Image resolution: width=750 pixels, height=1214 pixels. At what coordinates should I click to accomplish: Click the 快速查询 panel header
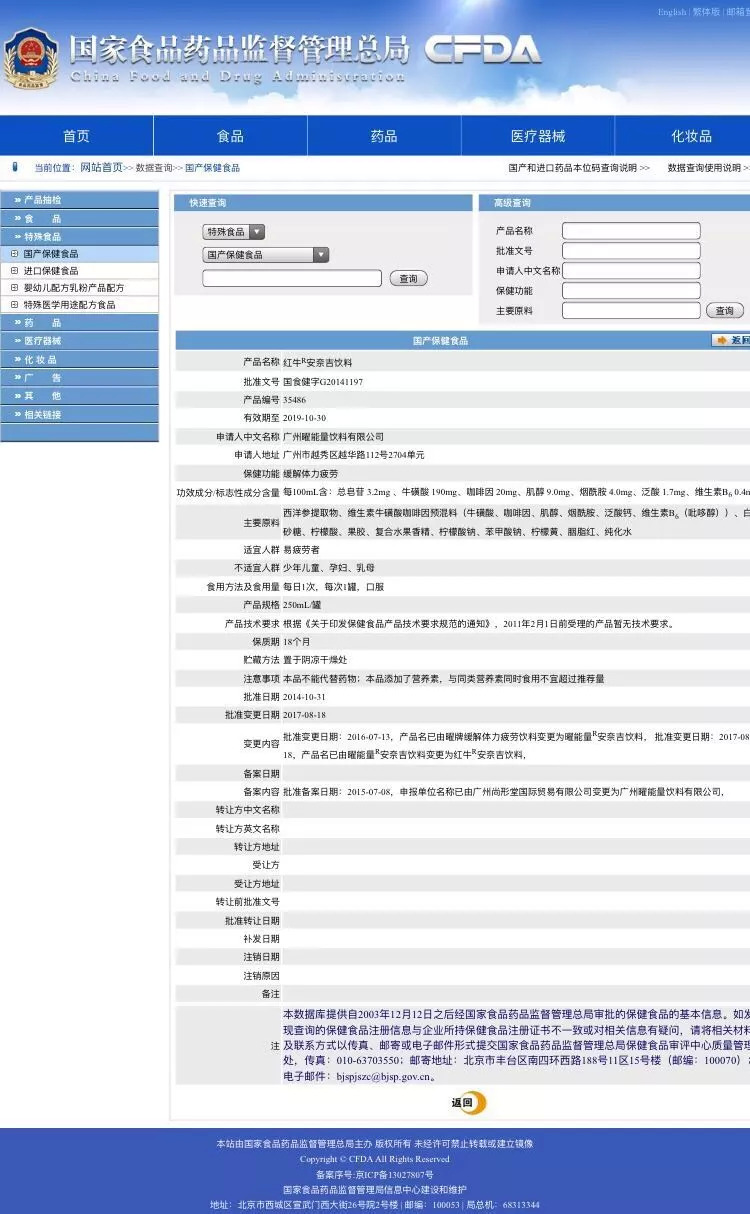click(x=323, y=203)
